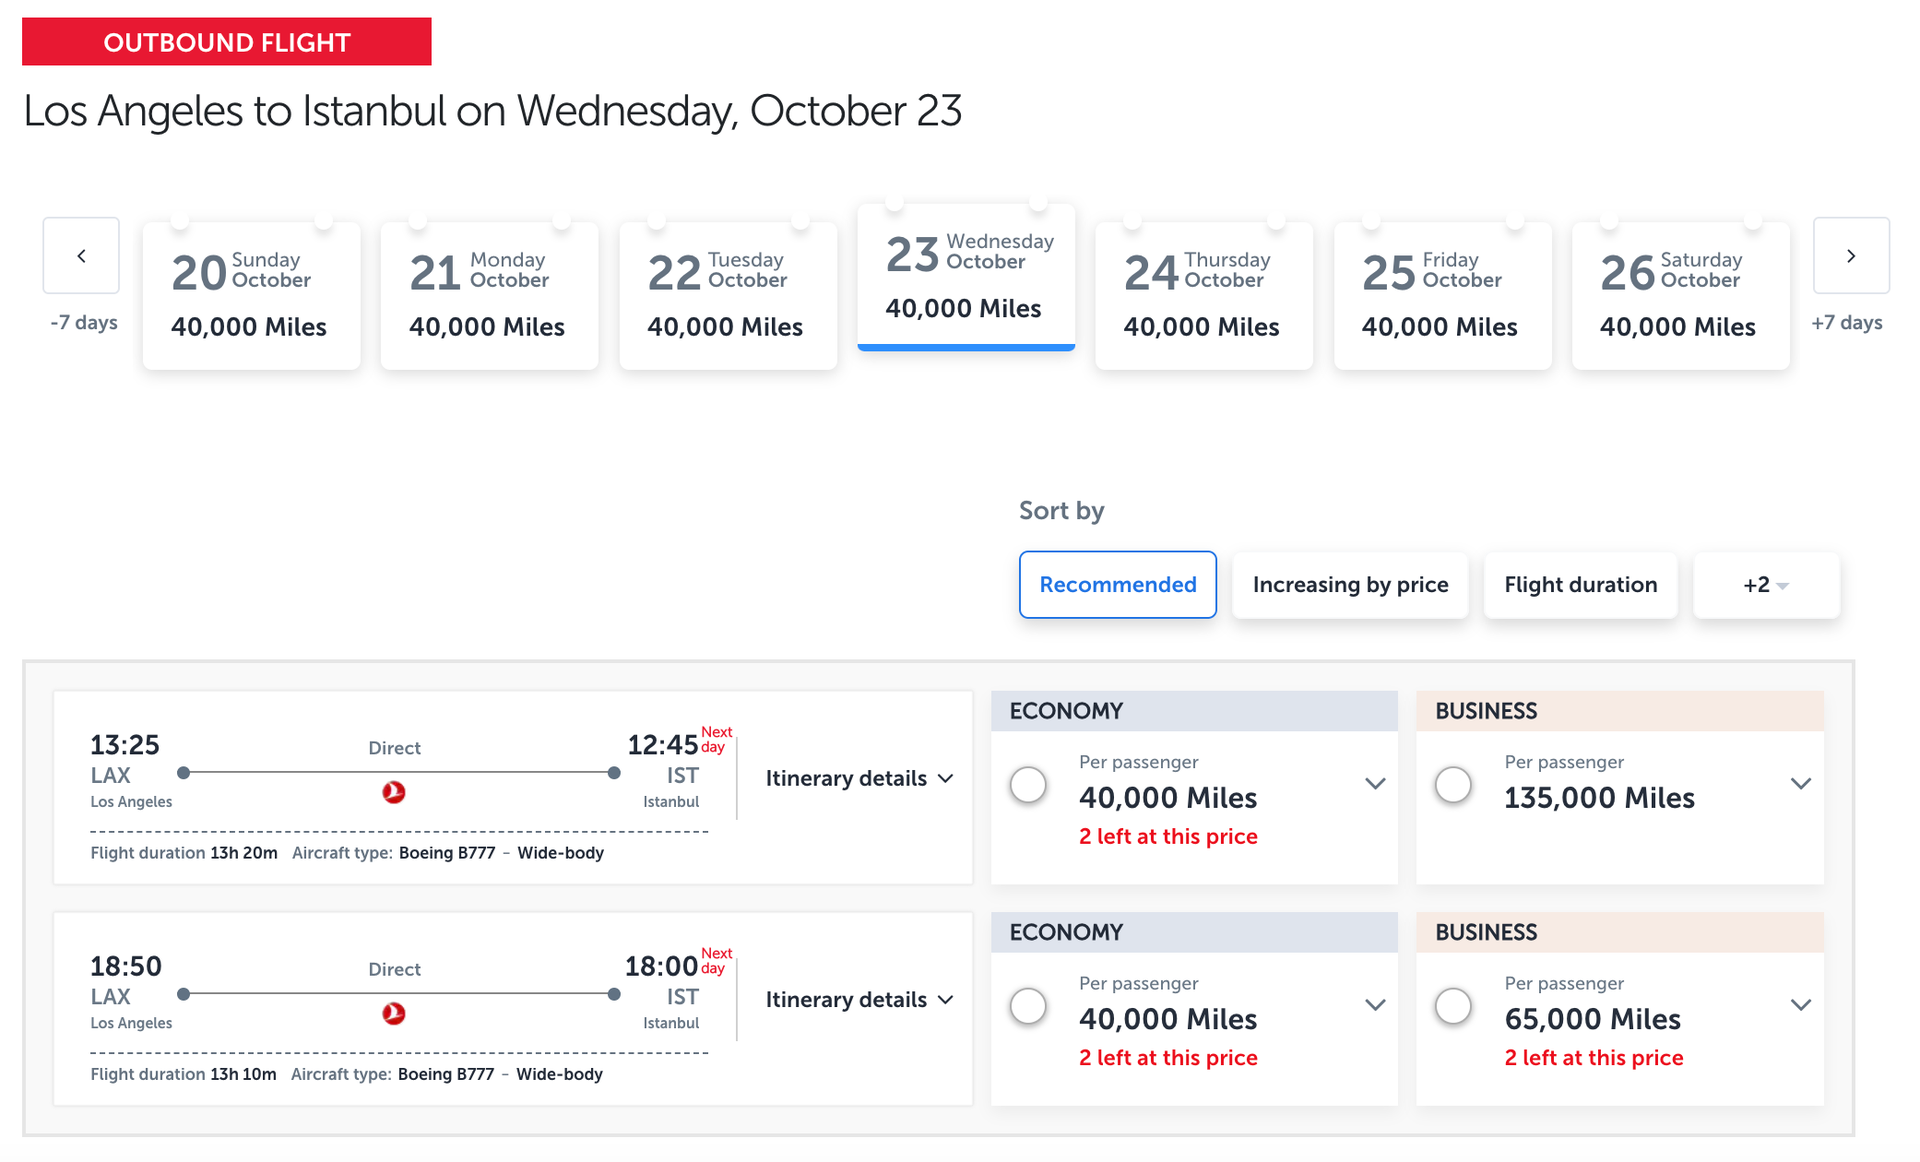1920x1162 pixels.
Task: Select Business fare of 65,000 Miles
Action: click(x=1453, y=1006)
